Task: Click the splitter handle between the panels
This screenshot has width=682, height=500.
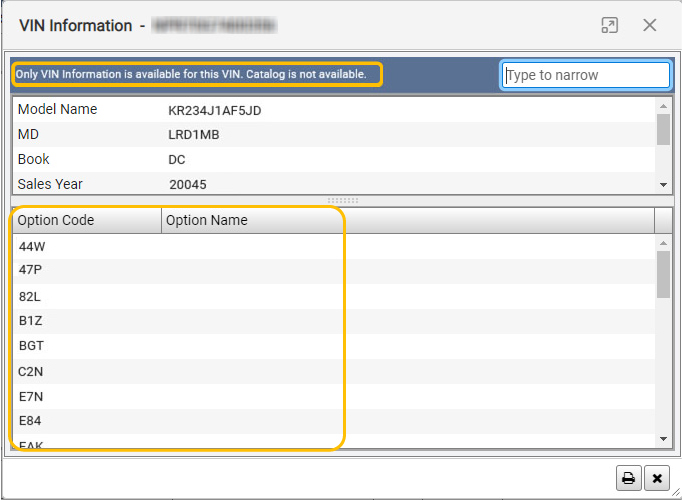Action: (x=341, y=200)
